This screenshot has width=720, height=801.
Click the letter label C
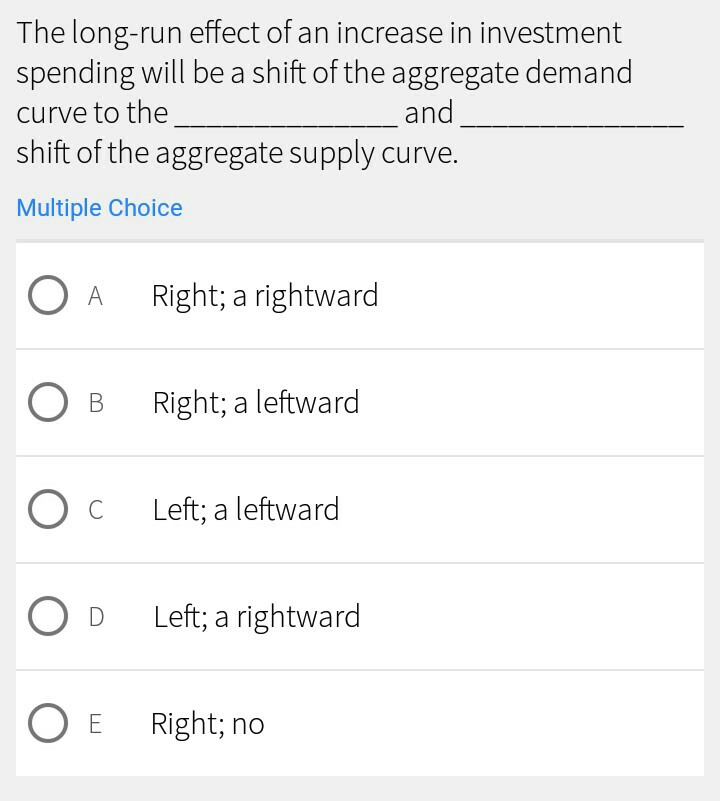(95, 509)
